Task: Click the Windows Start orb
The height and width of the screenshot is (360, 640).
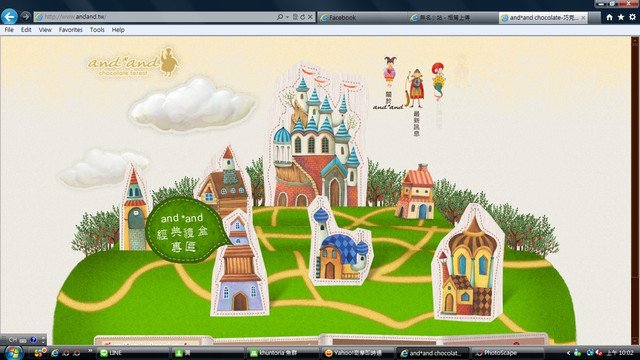Action: [14, 353]
